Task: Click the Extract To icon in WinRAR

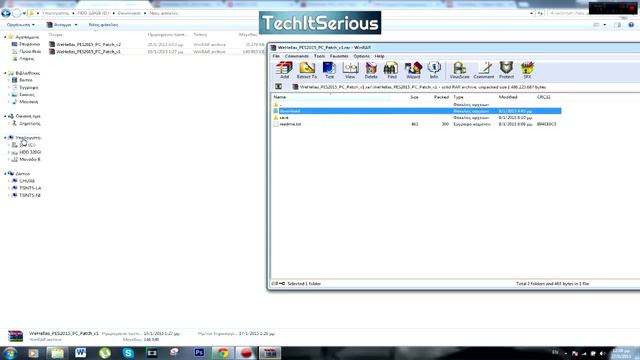Action: point(307,70)
